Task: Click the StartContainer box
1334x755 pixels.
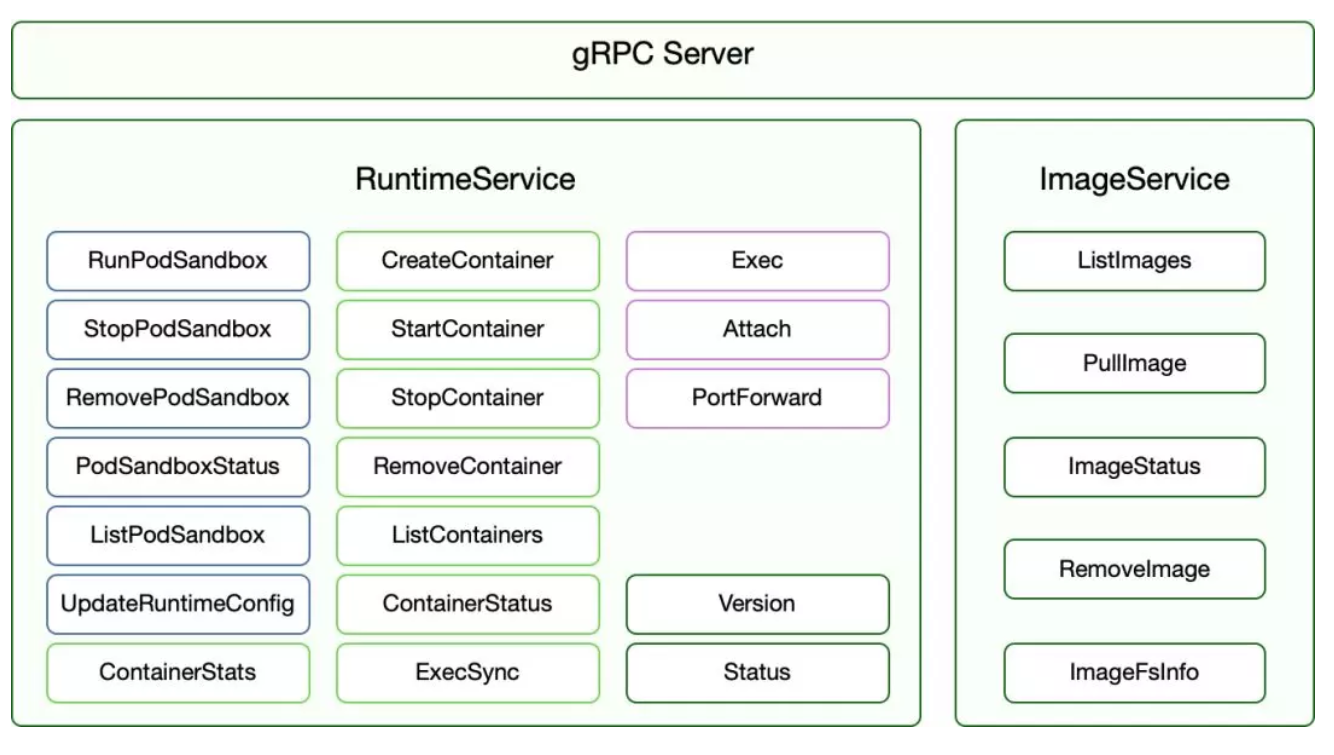Action: pyautogui.click(x=467, y=329)
